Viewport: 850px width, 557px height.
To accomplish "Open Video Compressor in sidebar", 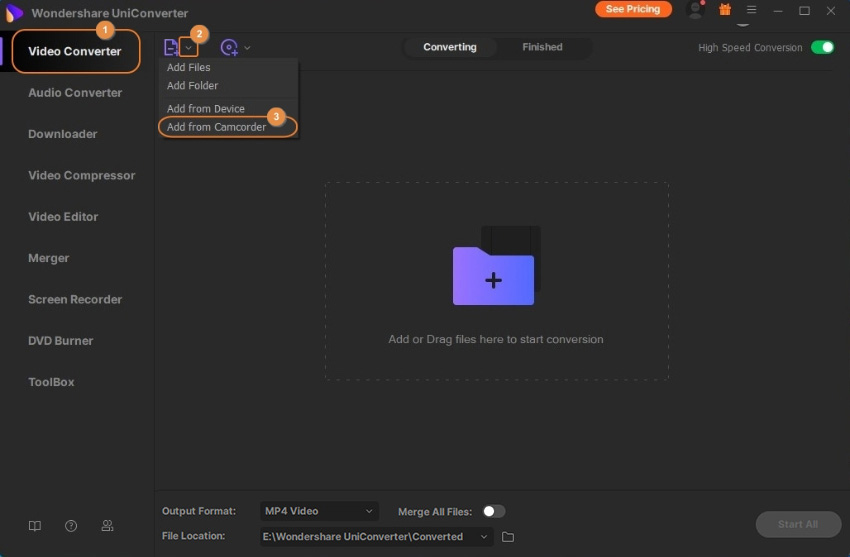I will coord(82,175).
